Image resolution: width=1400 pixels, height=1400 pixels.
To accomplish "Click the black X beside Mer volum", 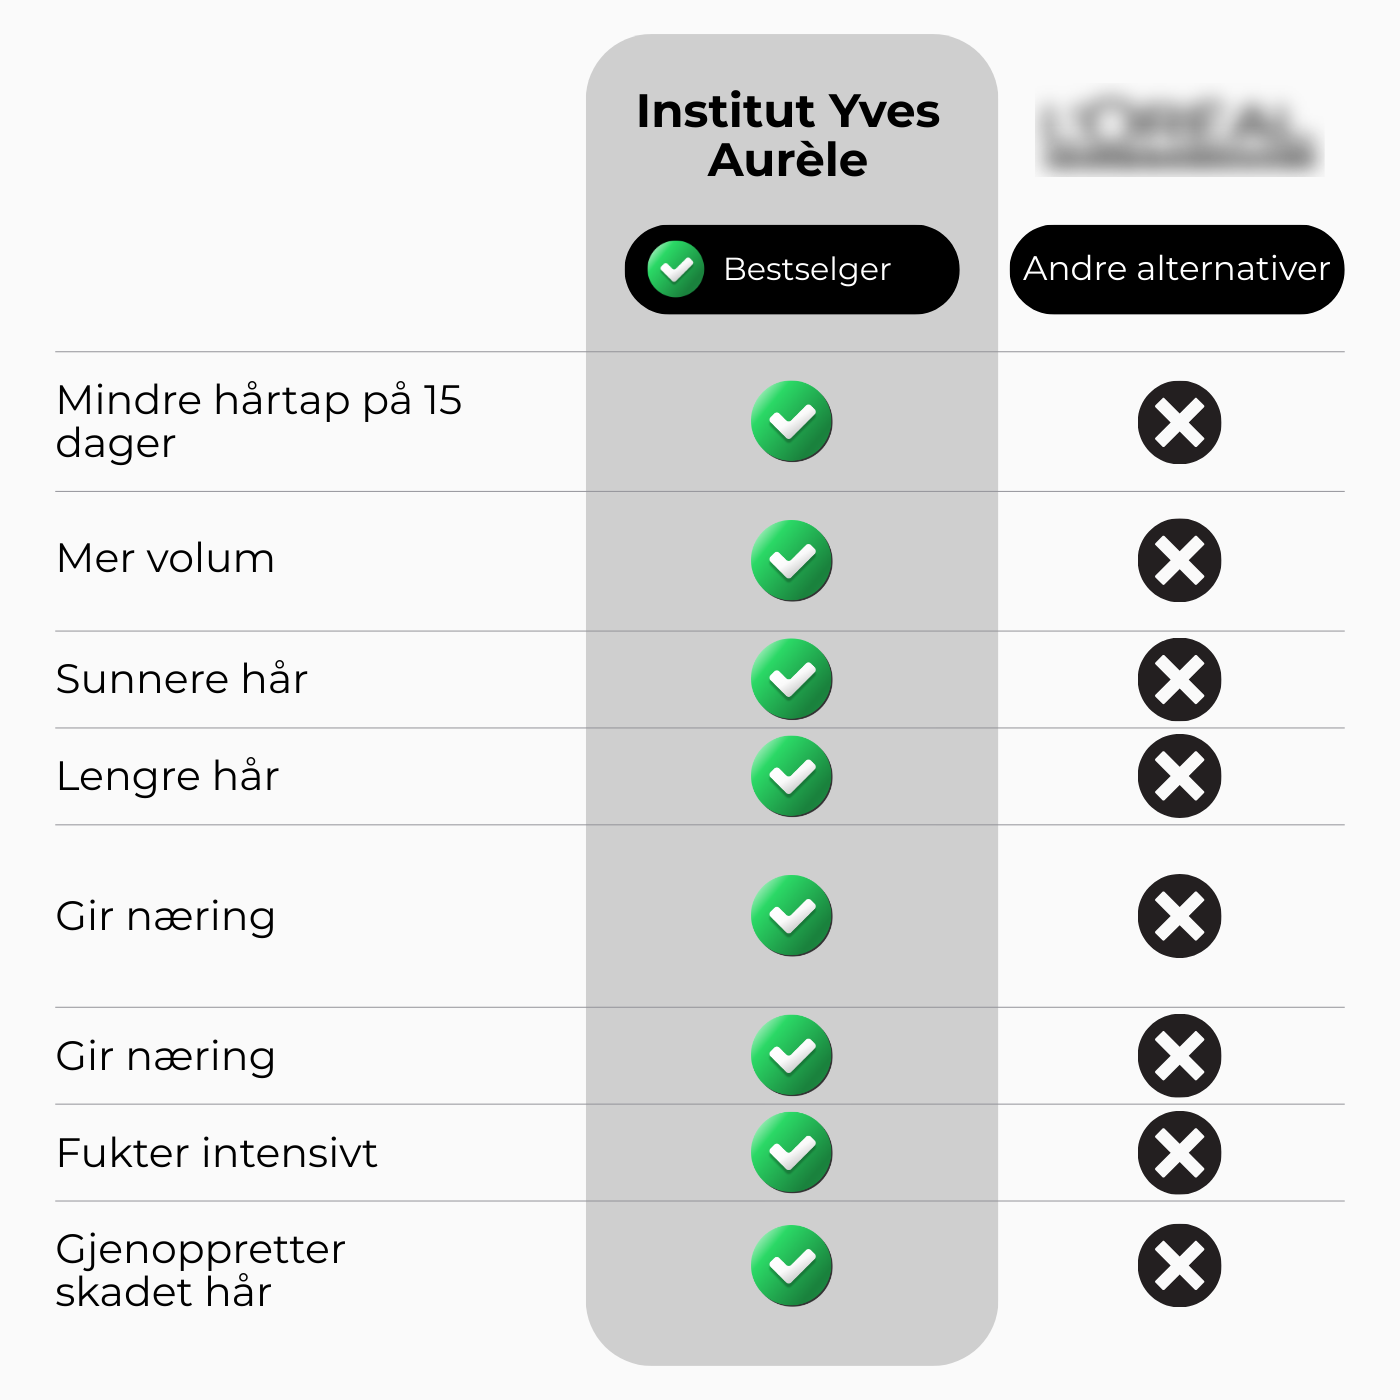I will [x=1179, y=561].
